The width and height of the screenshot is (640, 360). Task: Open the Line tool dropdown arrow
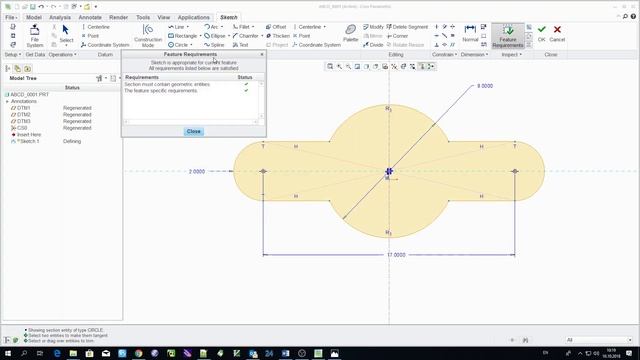coord(188,27)
